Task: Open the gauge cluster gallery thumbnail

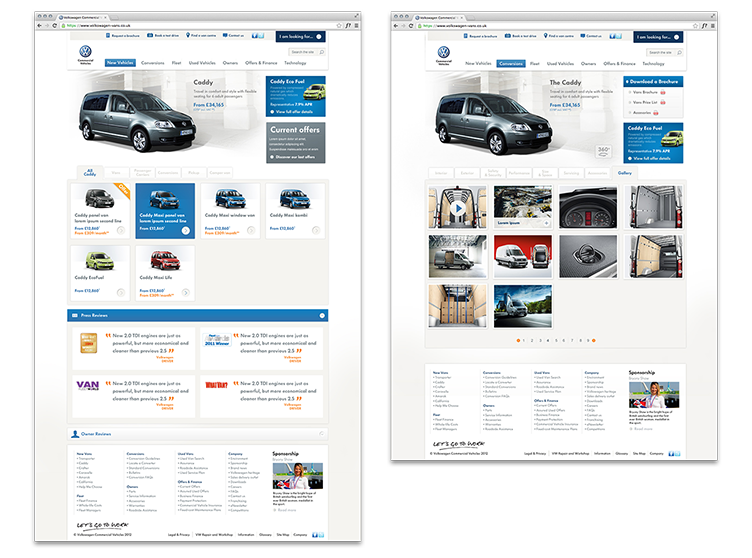Action: [588, 207]
